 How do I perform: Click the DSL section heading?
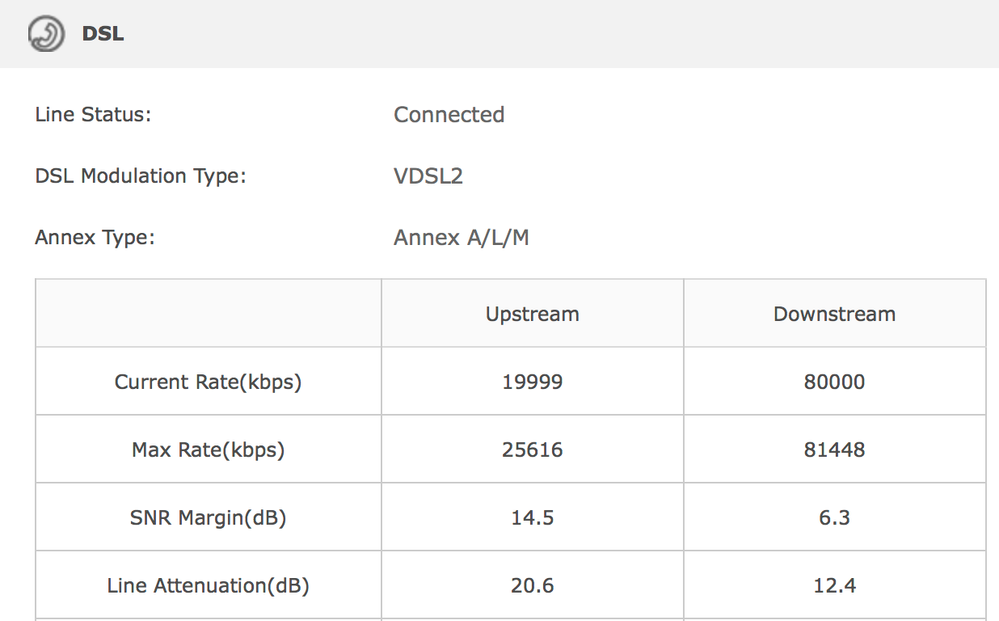[x=103, y=34]
